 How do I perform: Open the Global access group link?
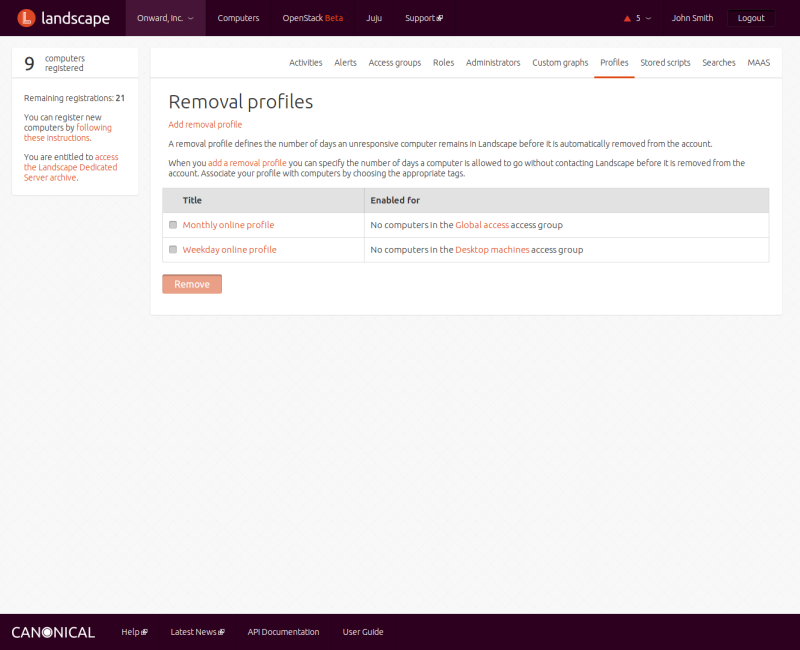pos(482,225)
